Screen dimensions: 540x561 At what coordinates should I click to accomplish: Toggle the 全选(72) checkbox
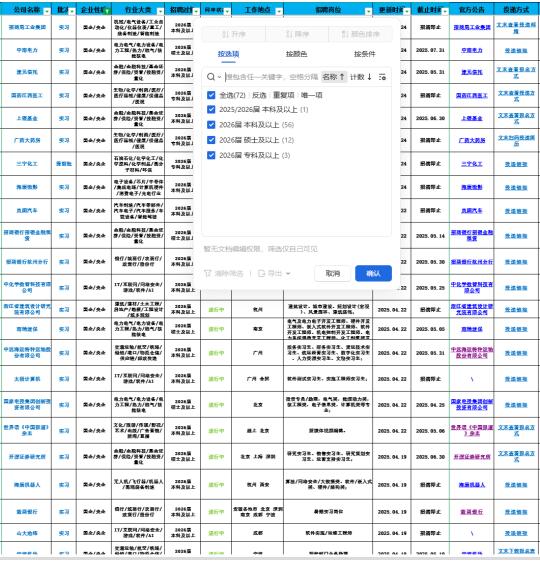[x=211, y=95]
